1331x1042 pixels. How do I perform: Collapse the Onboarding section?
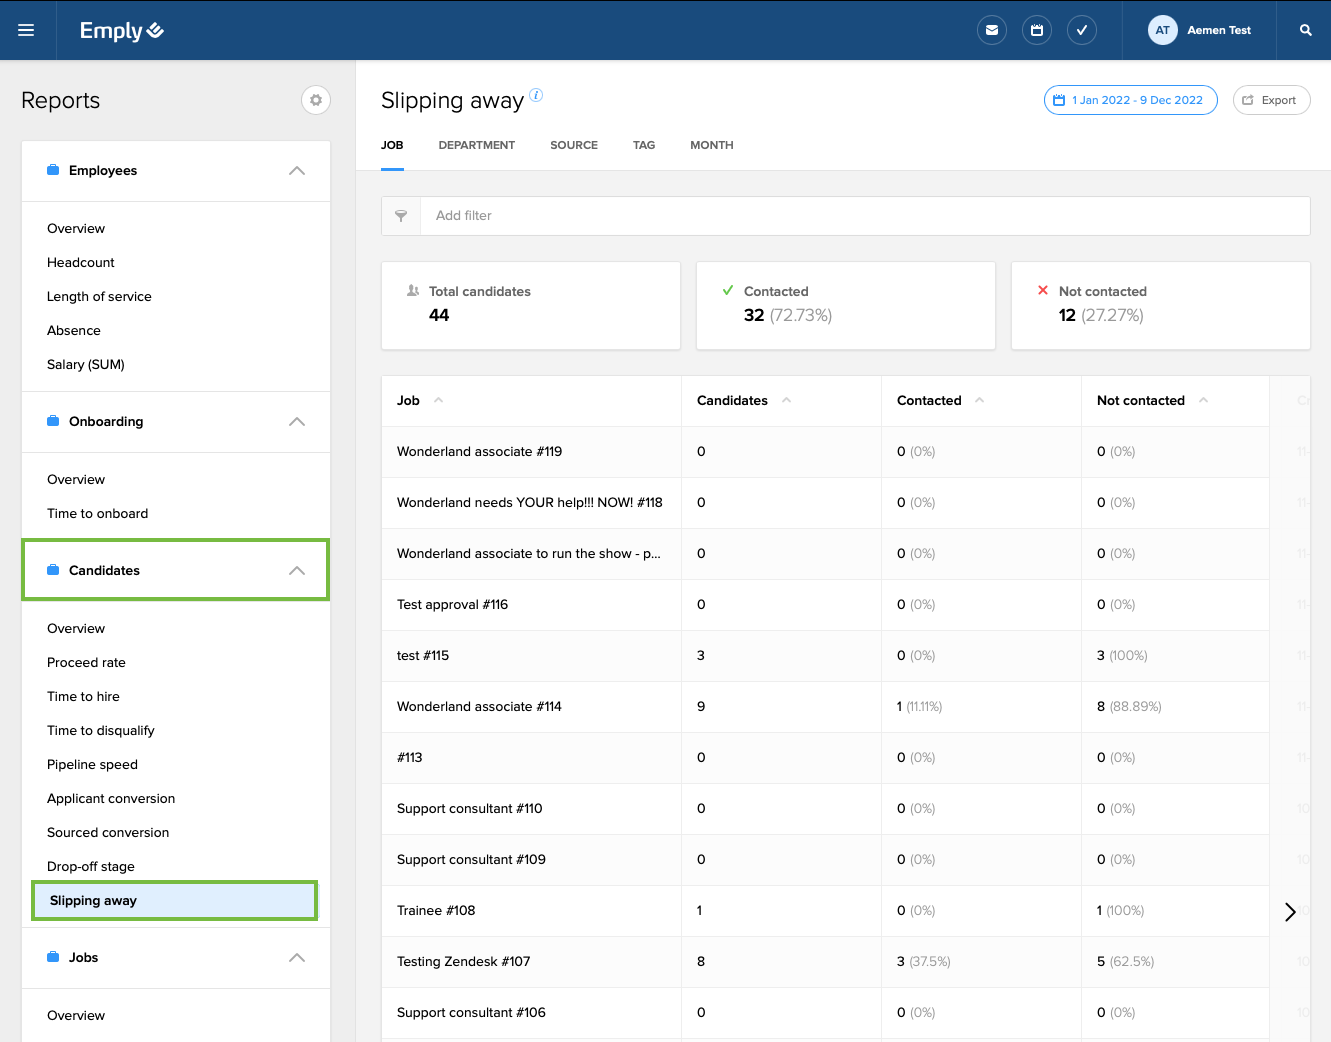tap(297, 422)
